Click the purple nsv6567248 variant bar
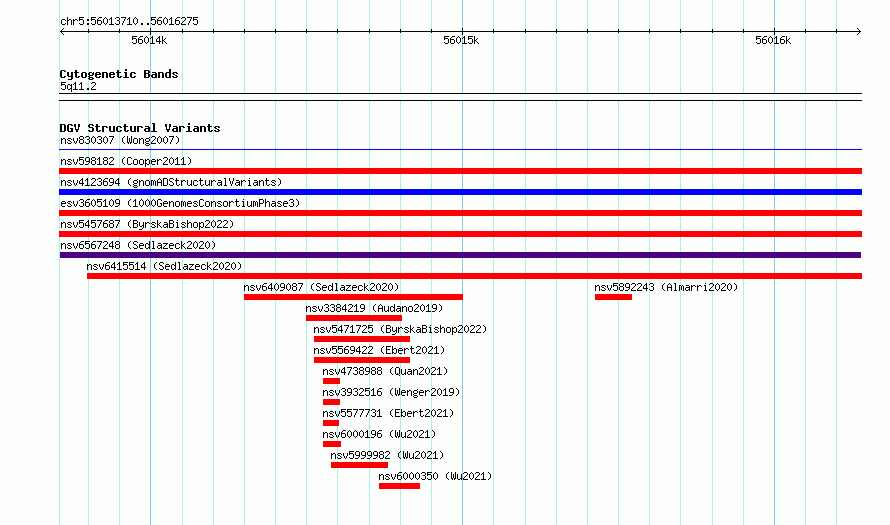Viewport: 890px width, 525px height. [460, 255]
